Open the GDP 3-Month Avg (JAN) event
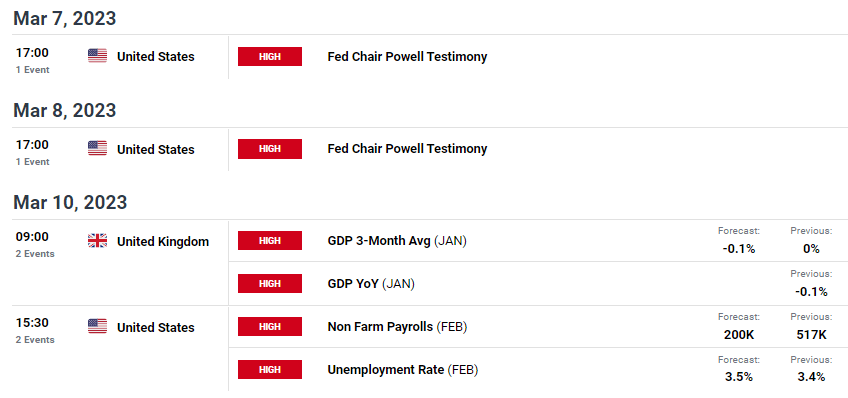The width and height of the screenshot is (848, 398). [397, 241]
